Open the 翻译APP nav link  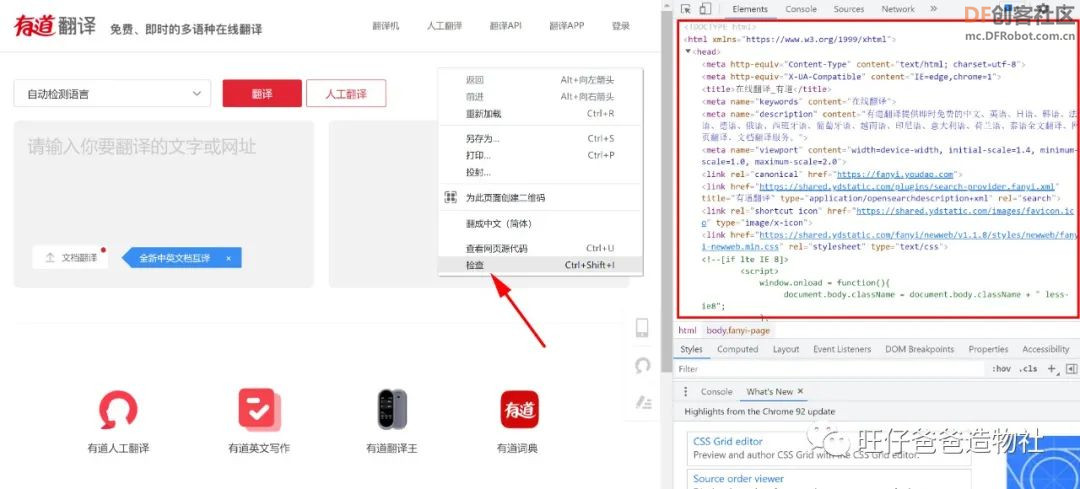pyautogui.click(x=566, y=26)
